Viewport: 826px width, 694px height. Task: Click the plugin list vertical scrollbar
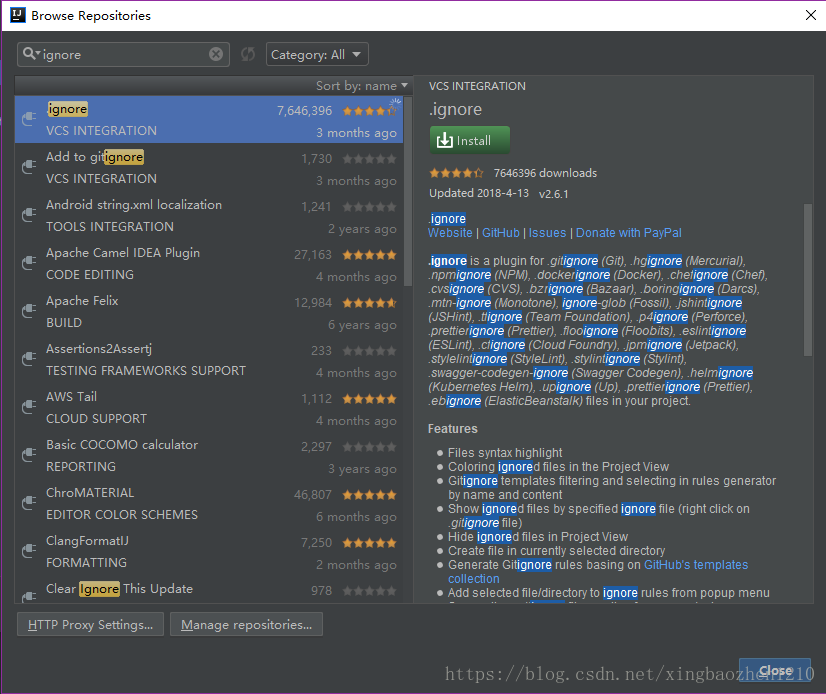408,191
